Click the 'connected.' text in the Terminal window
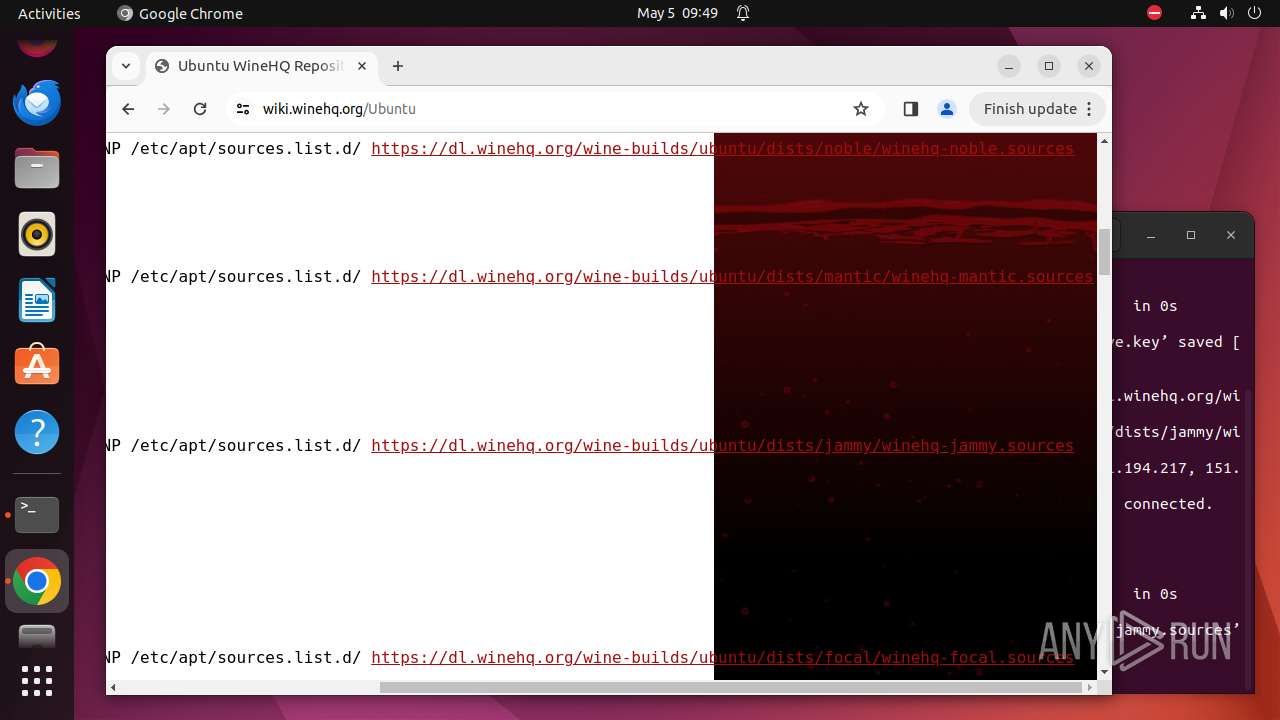Viewport: 1280px width, 720px height. 1168,504
